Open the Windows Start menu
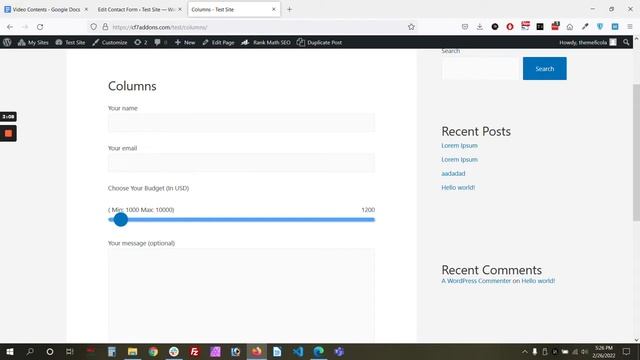Image resolution: width=640 pixels, height=360 pixels. [10, 351]
